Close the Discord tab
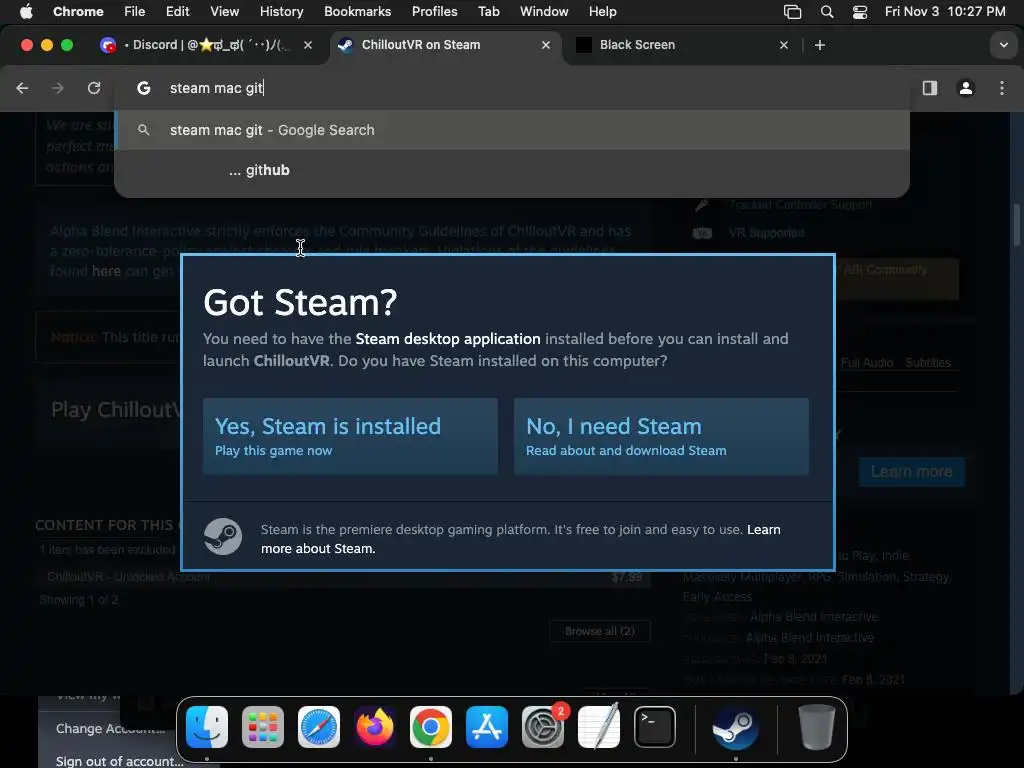The image size is (1024, 768). pos(308,45)
